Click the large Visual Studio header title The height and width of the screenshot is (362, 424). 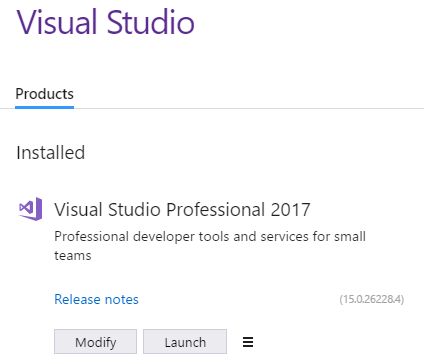click(x=105, y=22)
